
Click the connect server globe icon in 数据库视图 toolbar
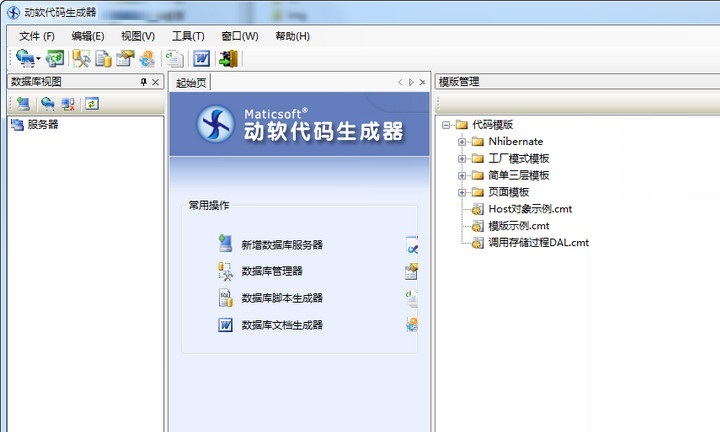(x=47, y=104)
